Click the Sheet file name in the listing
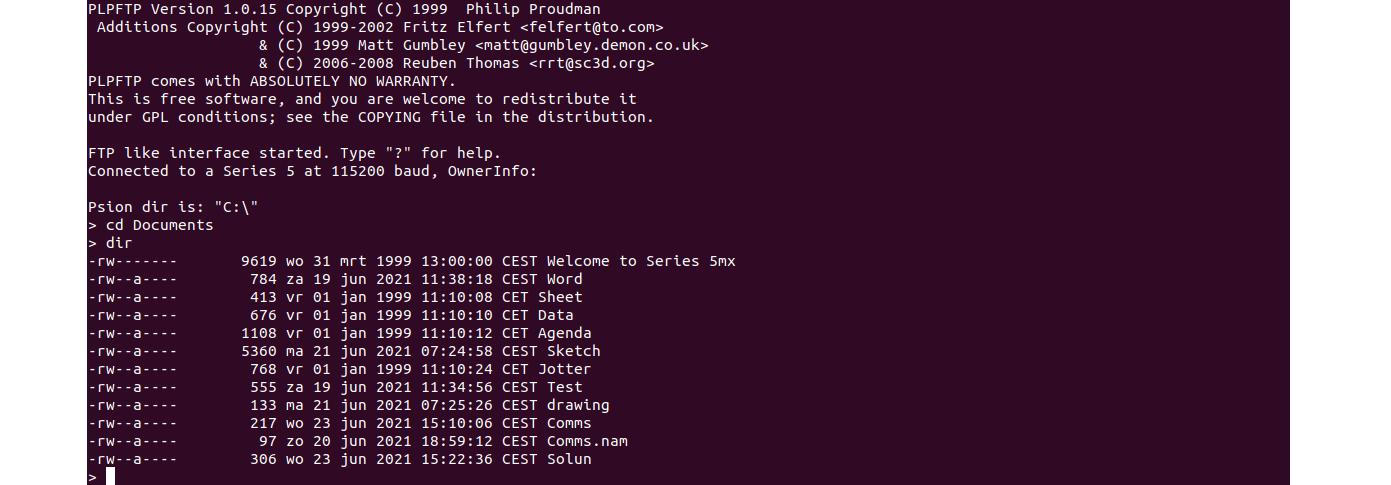The image size is (1391, 485). 560,297
